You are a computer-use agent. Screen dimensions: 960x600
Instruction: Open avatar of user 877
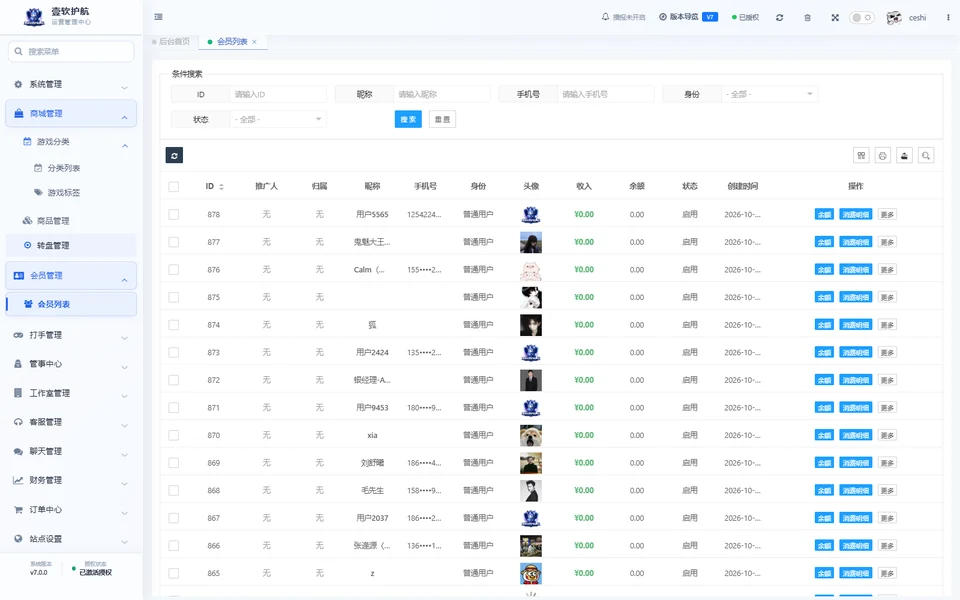pos(531,242)
